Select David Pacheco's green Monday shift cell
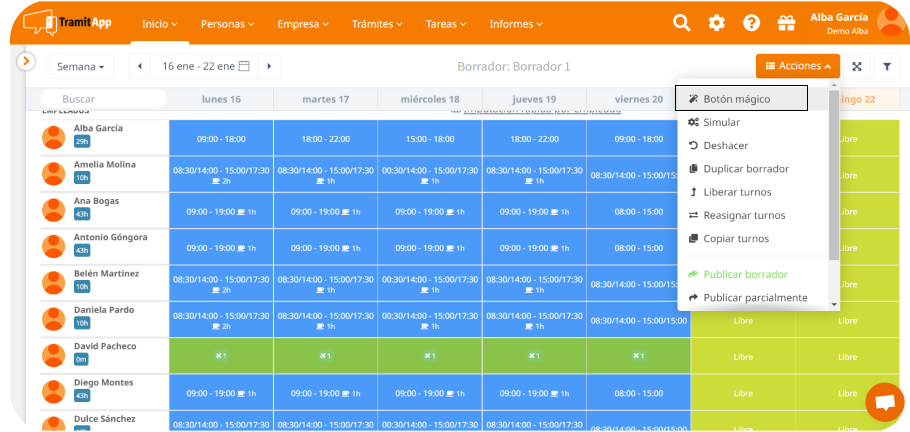The width and height of the screenshot is (910, 432). tap(221, 356)
